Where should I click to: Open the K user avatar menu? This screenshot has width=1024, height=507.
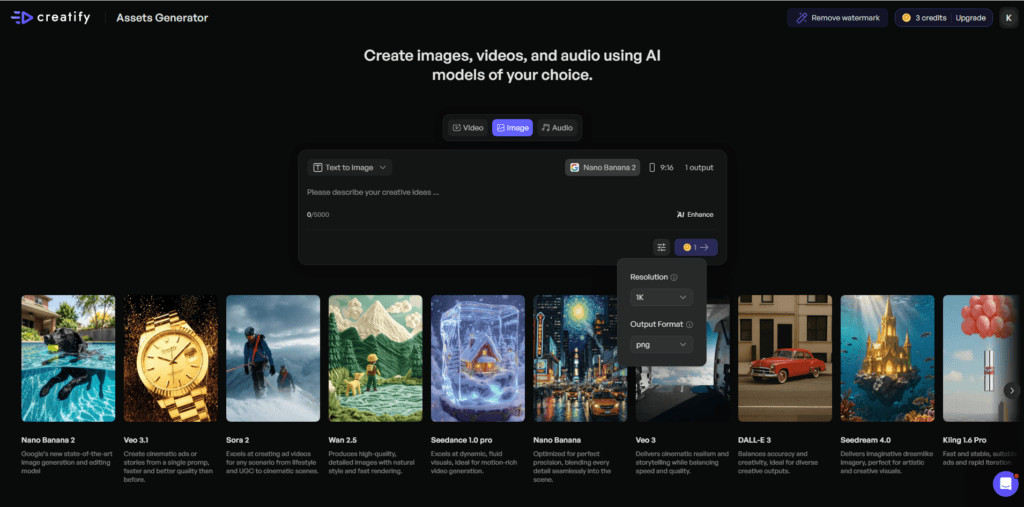pyautogui.click(x=1008, y=18)
